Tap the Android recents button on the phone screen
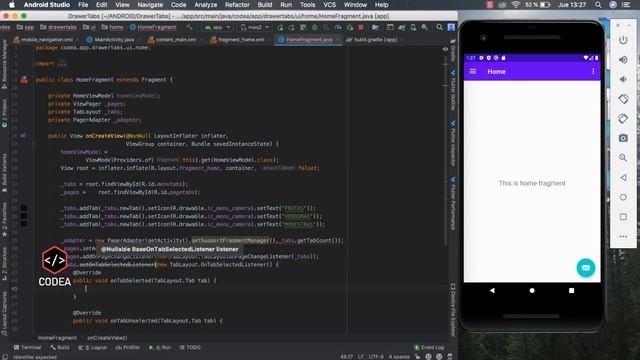 click(571, 291)
